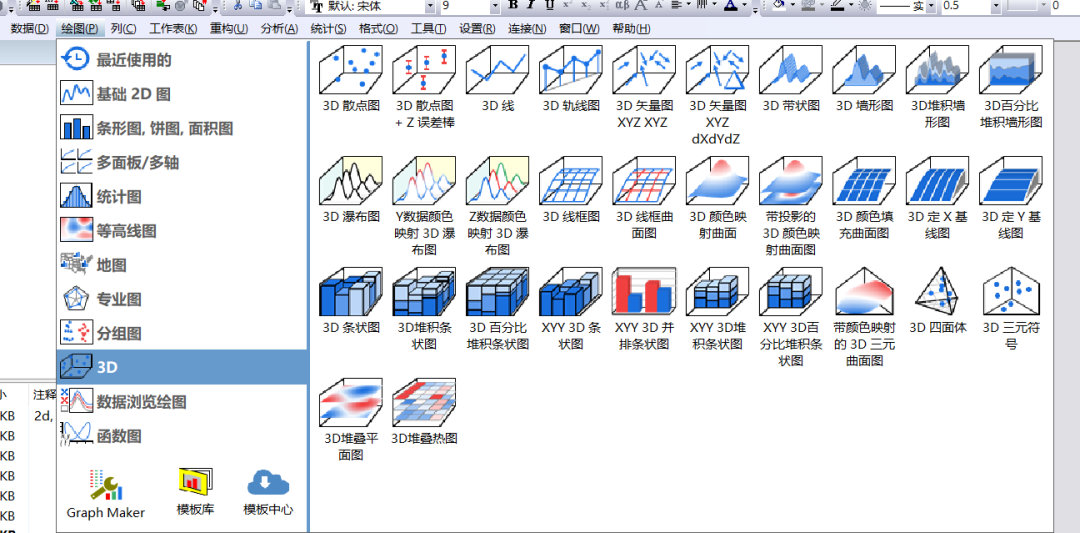
Task: Select the 3D 墙形图 plot
Action: click(x=864, y=79)
